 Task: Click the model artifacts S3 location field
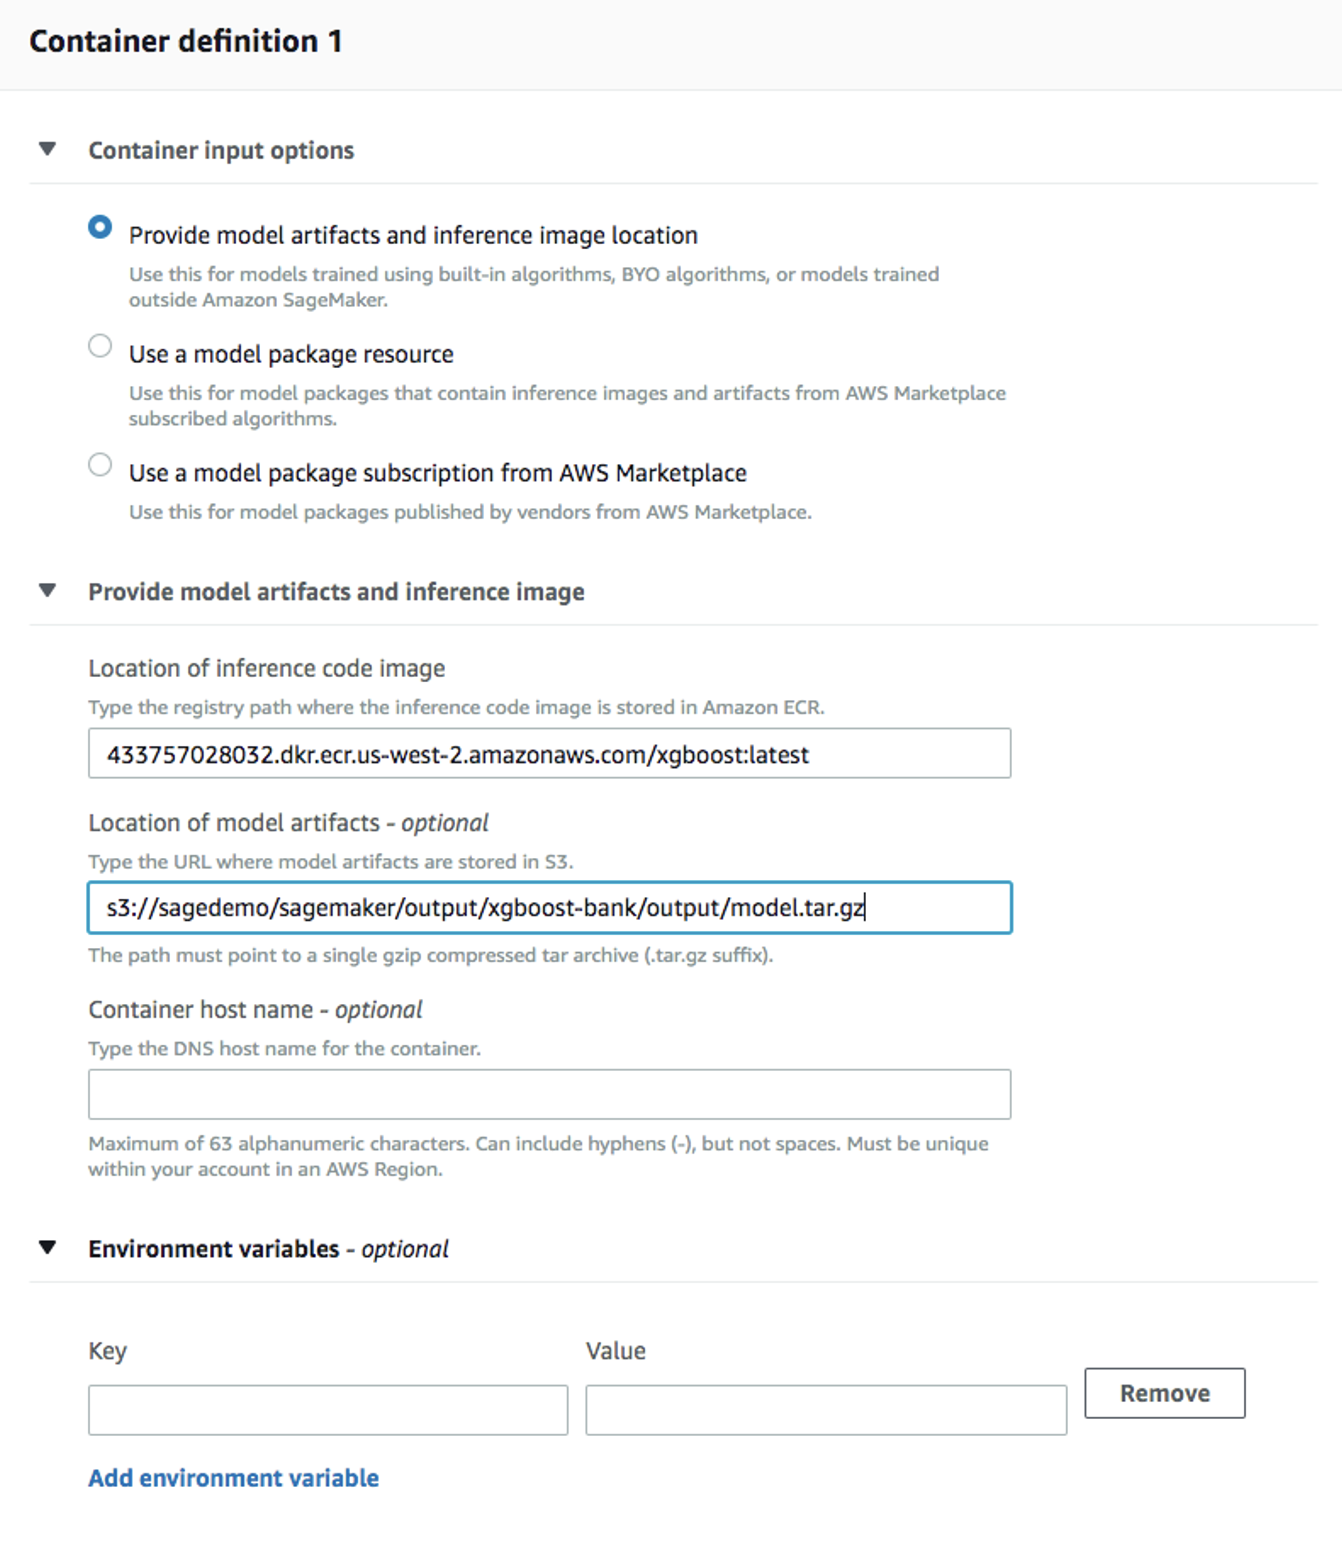tap(549, 908)
